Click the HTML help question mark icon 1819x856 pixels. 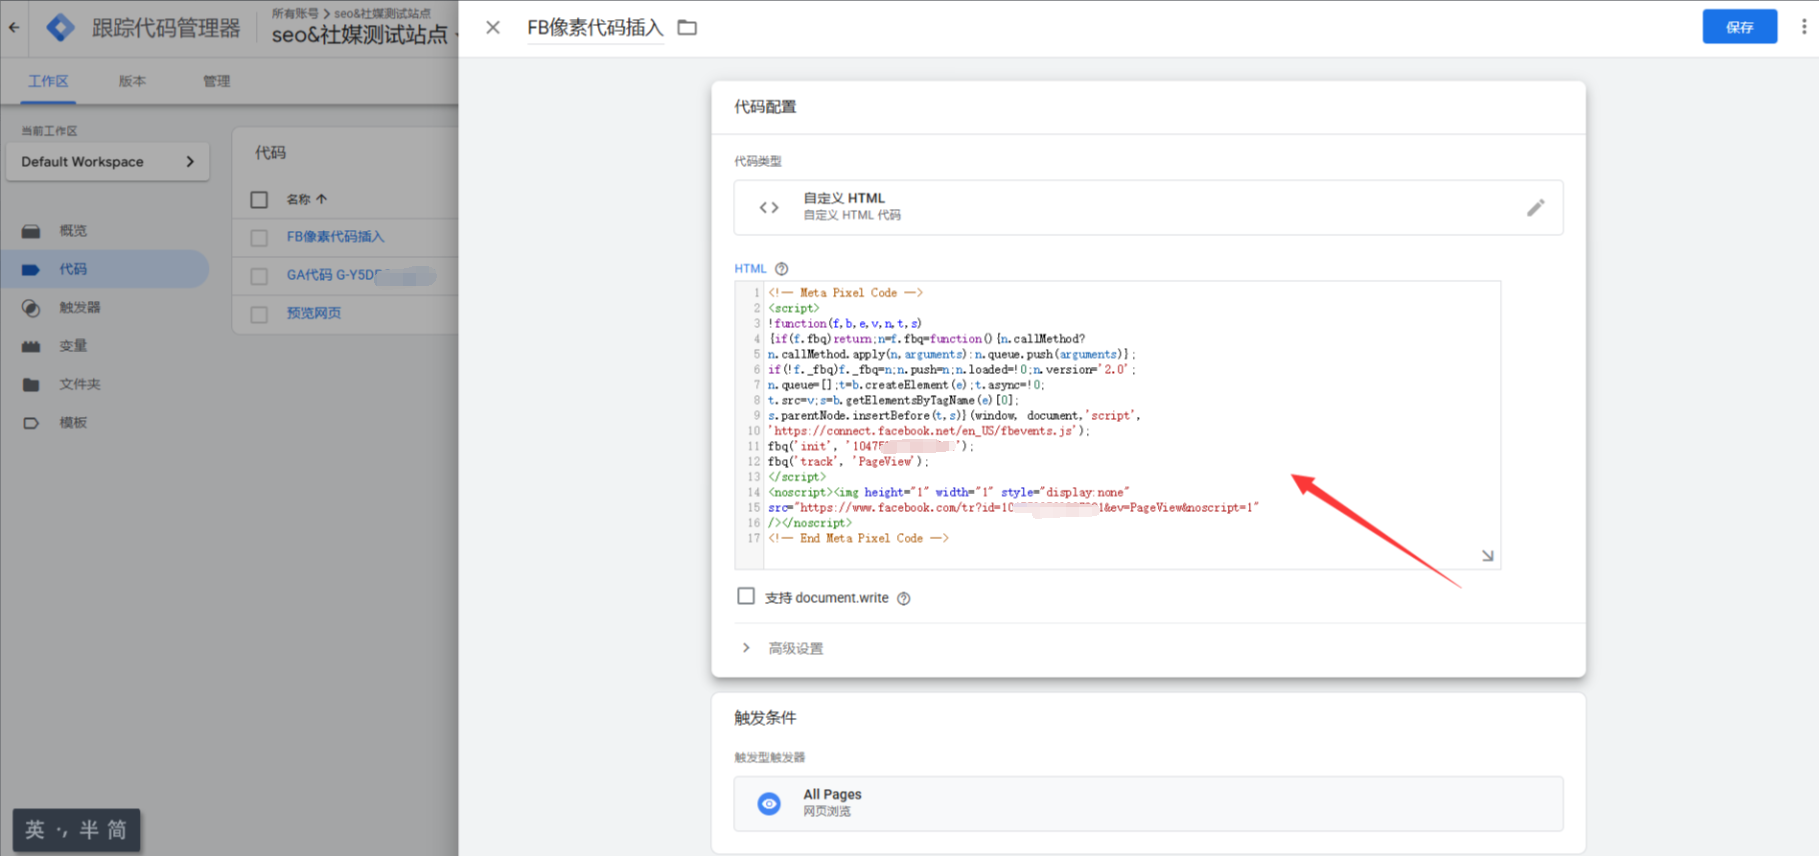(x=782, y=269)
